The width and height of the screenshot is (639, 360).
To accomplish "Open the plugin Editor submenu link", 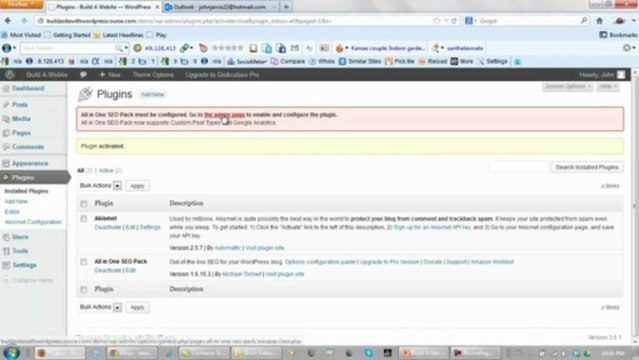I will click(12, 212).
